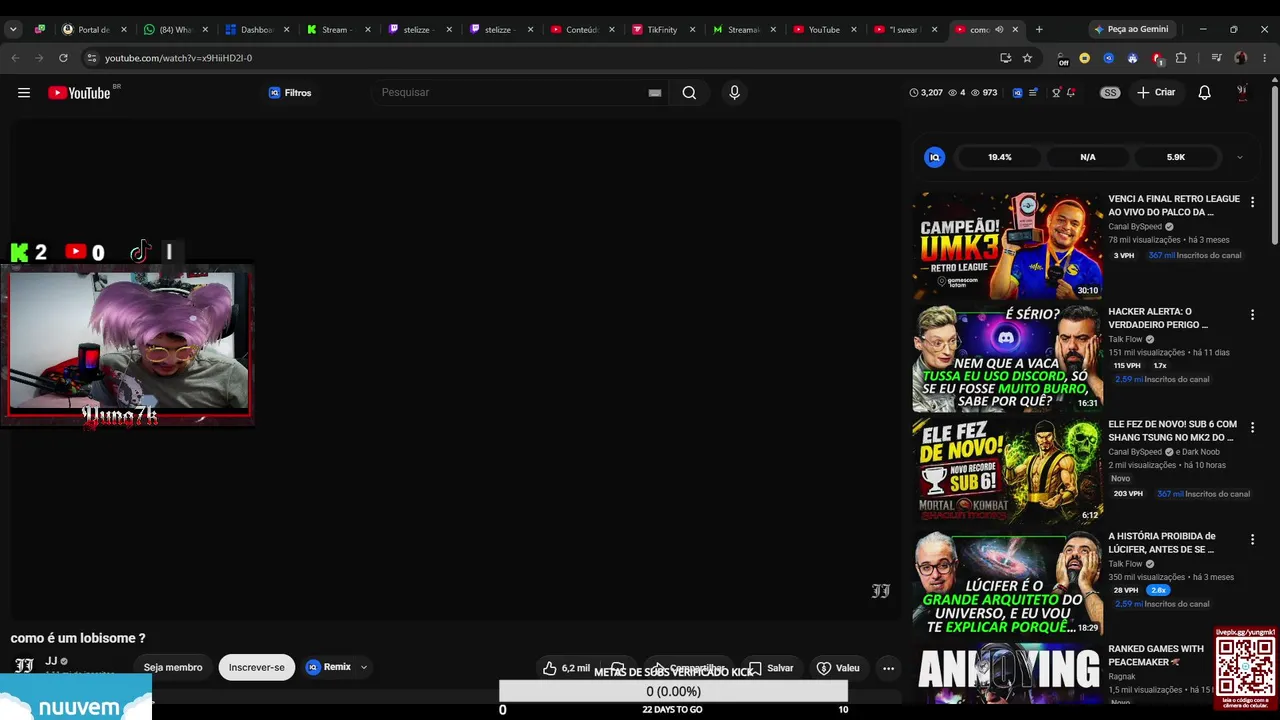Open the on-screen keyboard icon in search

pos(655,93)
